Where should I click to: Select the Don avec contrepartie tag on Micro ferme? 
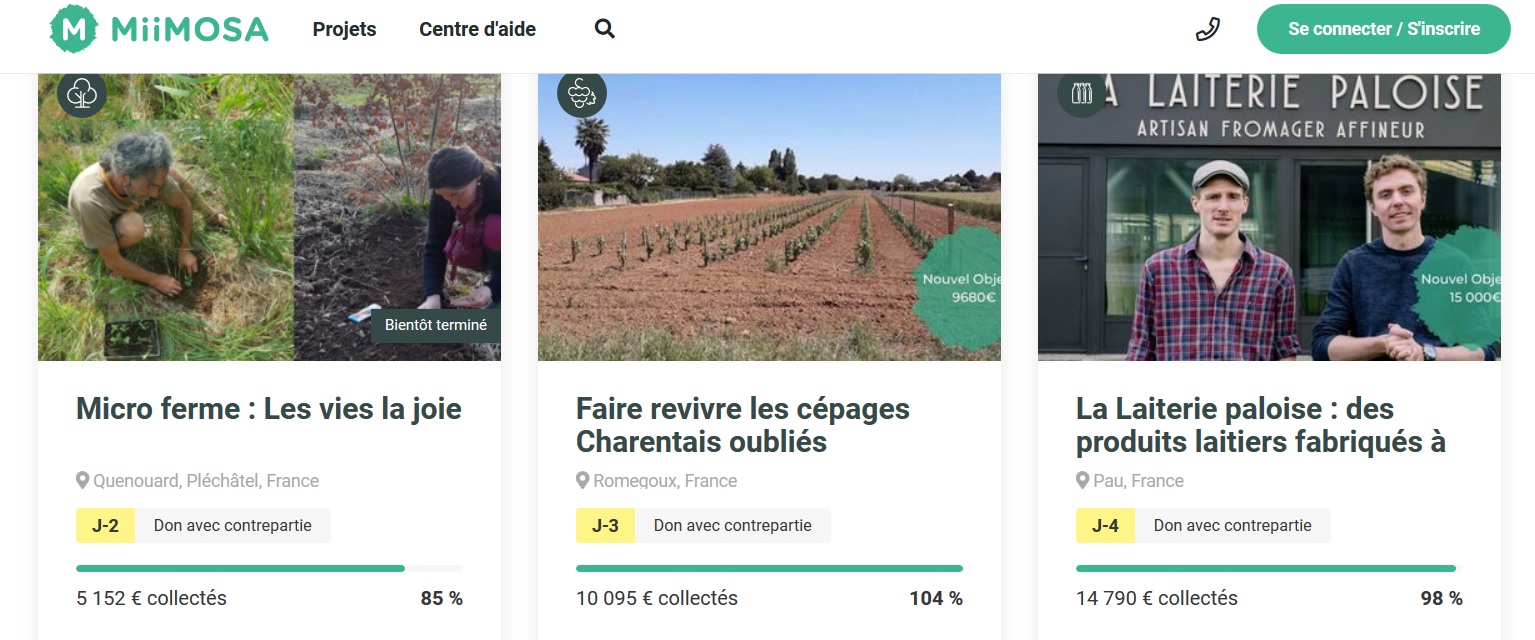coord(233,525)
